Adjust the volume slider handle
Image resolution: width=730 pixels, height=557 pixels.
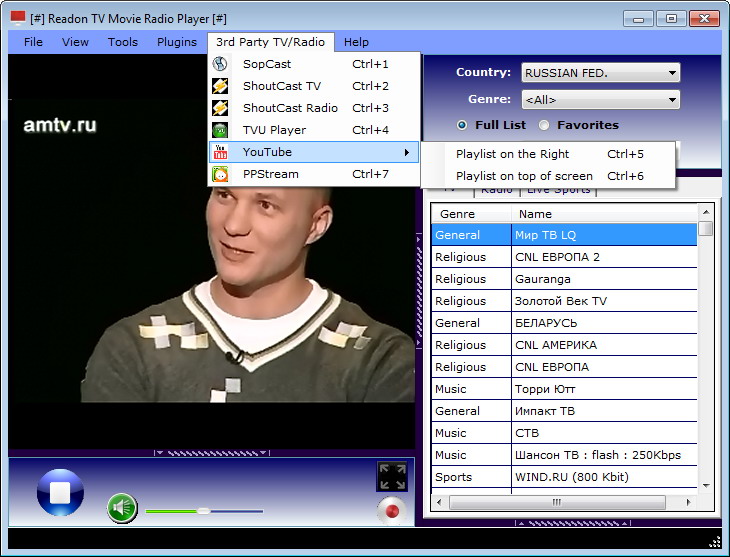(203, 511)
